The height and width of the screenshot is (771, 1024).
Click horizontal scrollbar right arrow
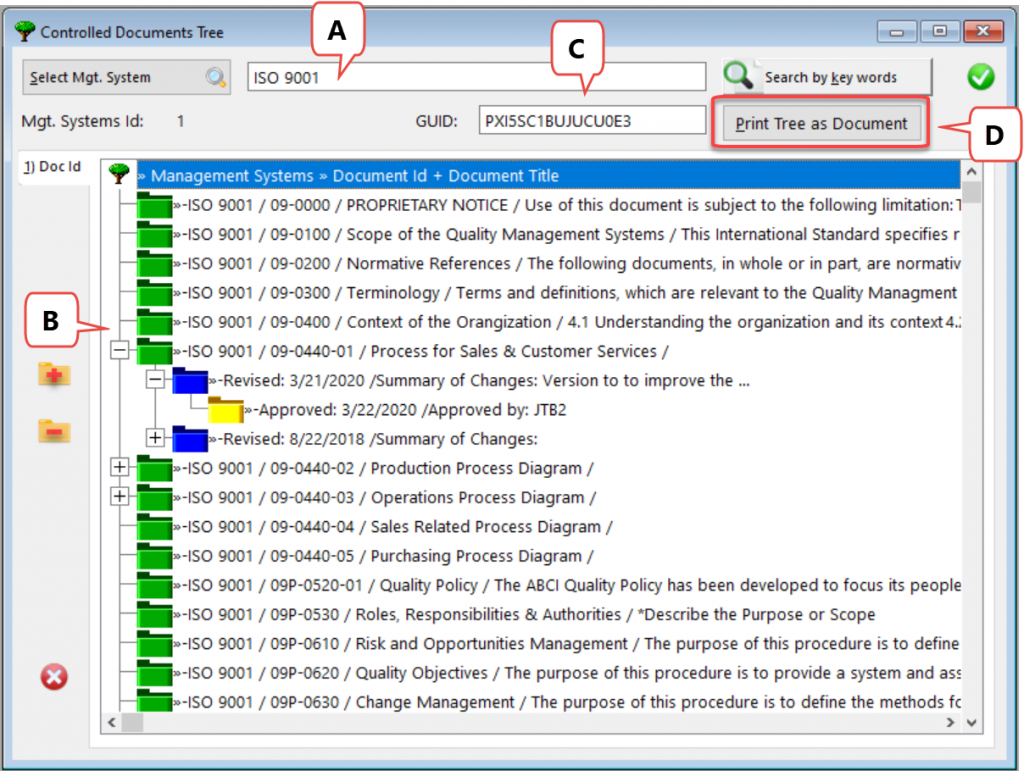[x=950, y=722]
